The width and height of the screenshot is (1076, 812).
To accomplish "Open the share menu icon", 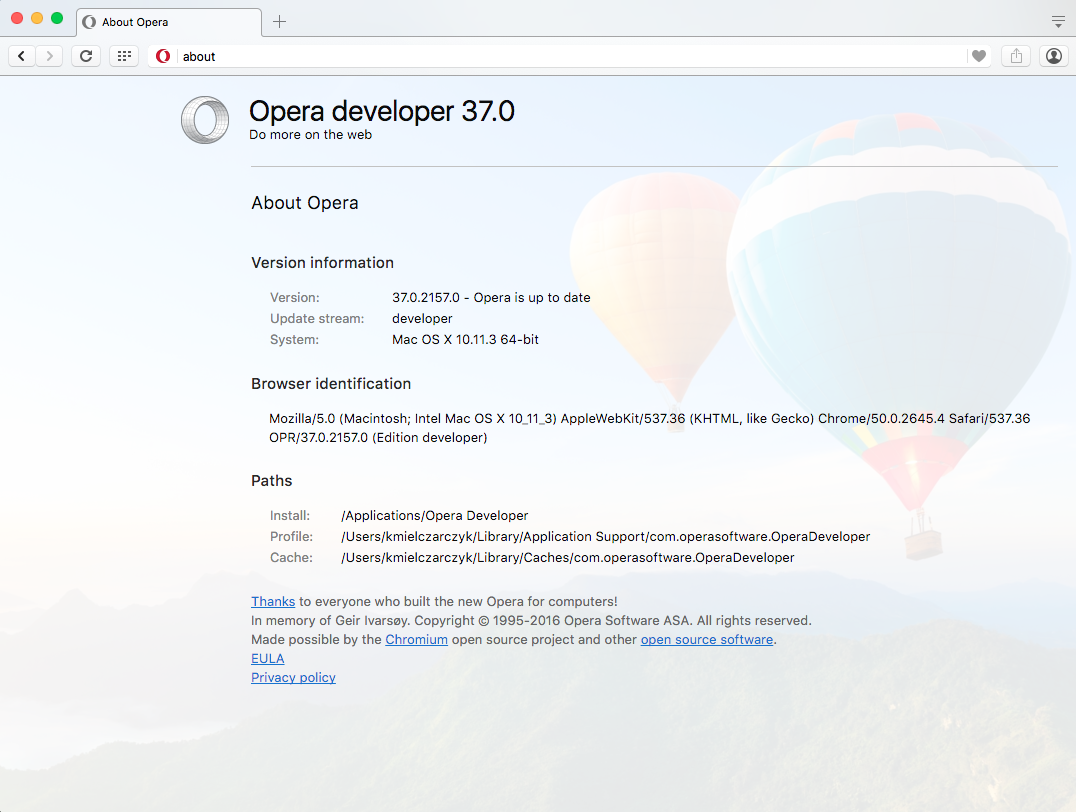I will click(x=1015, y=55).
